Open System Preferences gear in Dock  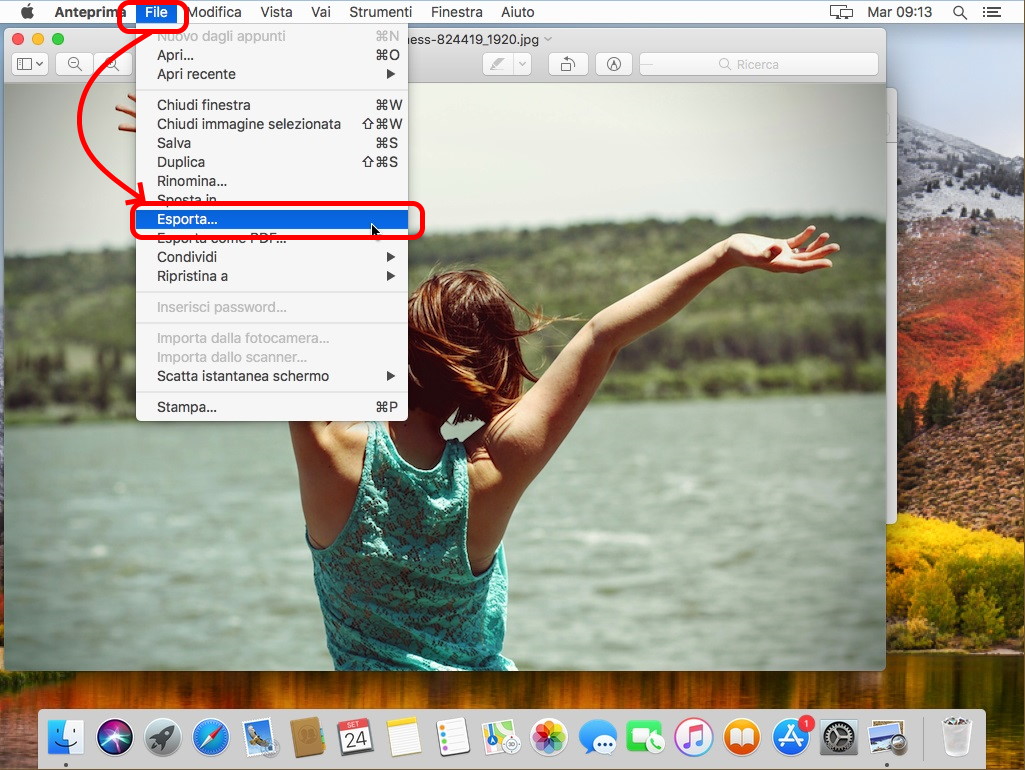coord(839,737)
